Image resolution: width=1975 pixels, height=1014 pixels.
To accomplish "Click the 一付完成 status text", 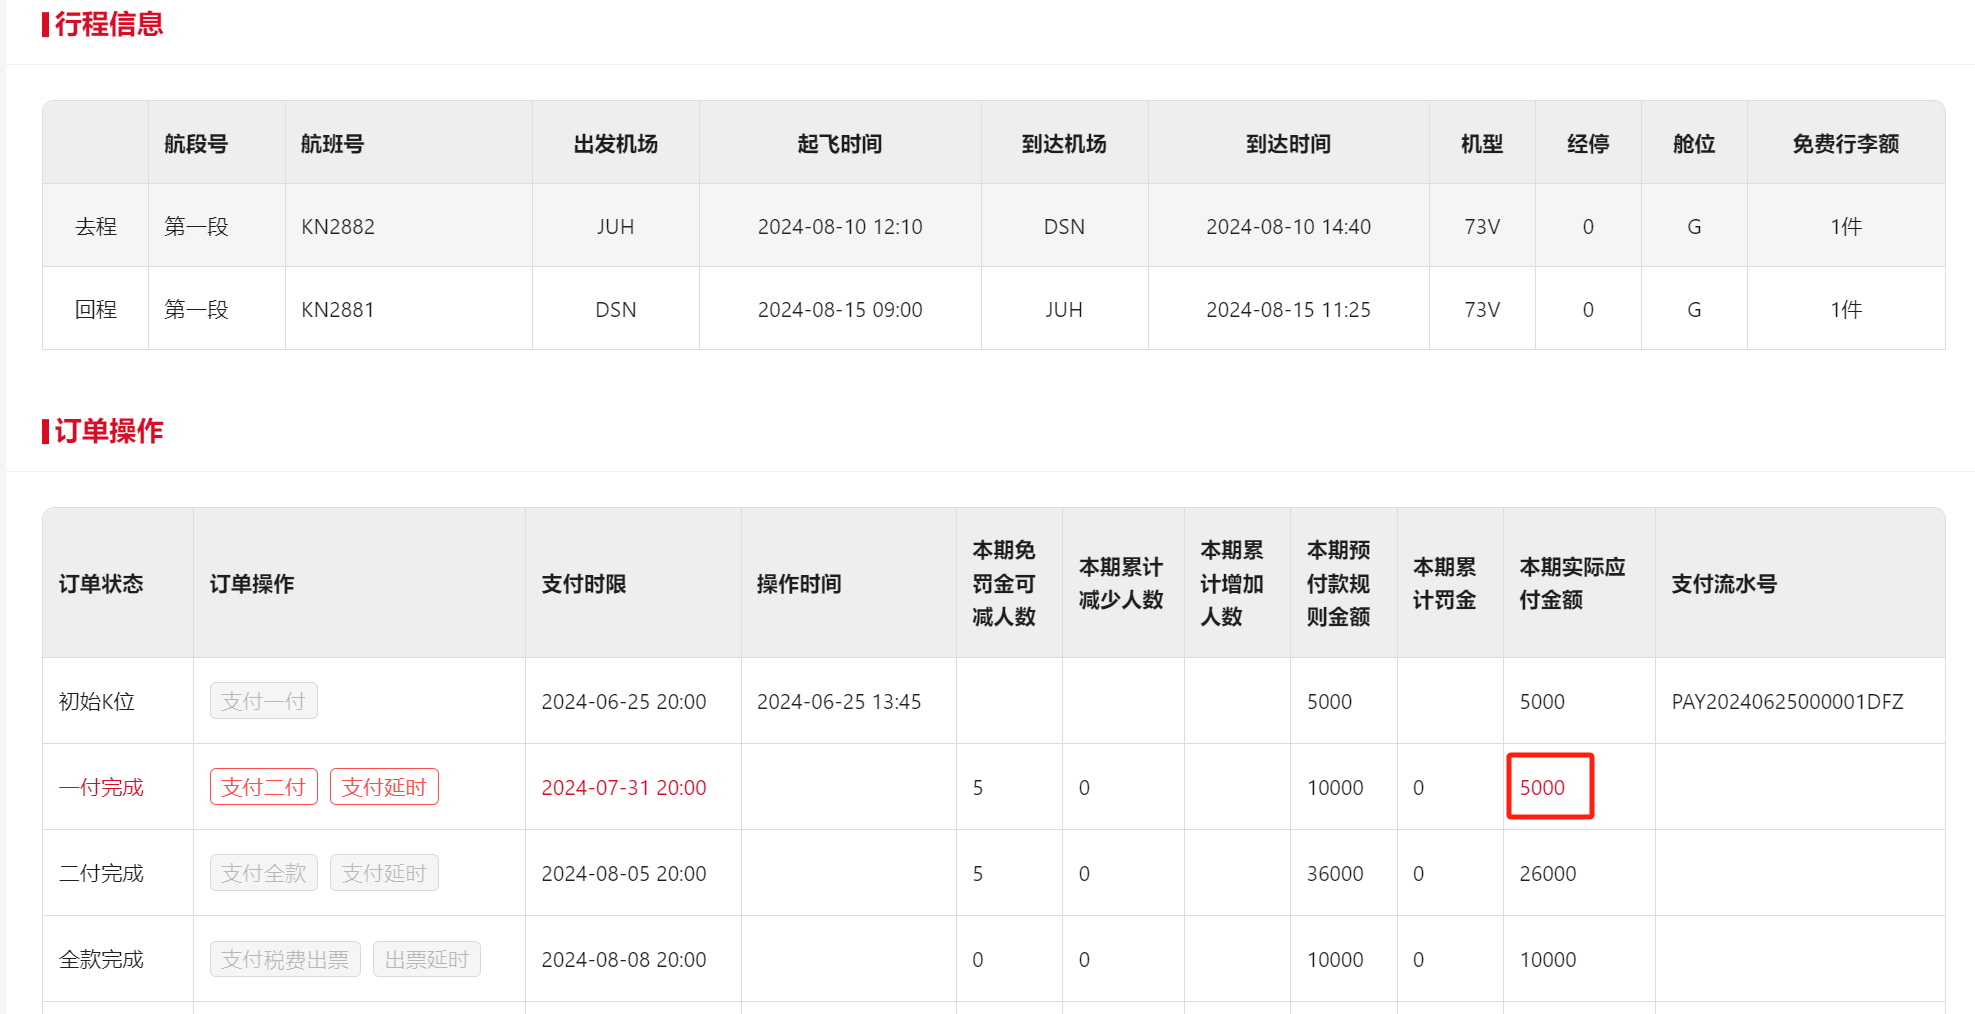I will coord(101,788).
